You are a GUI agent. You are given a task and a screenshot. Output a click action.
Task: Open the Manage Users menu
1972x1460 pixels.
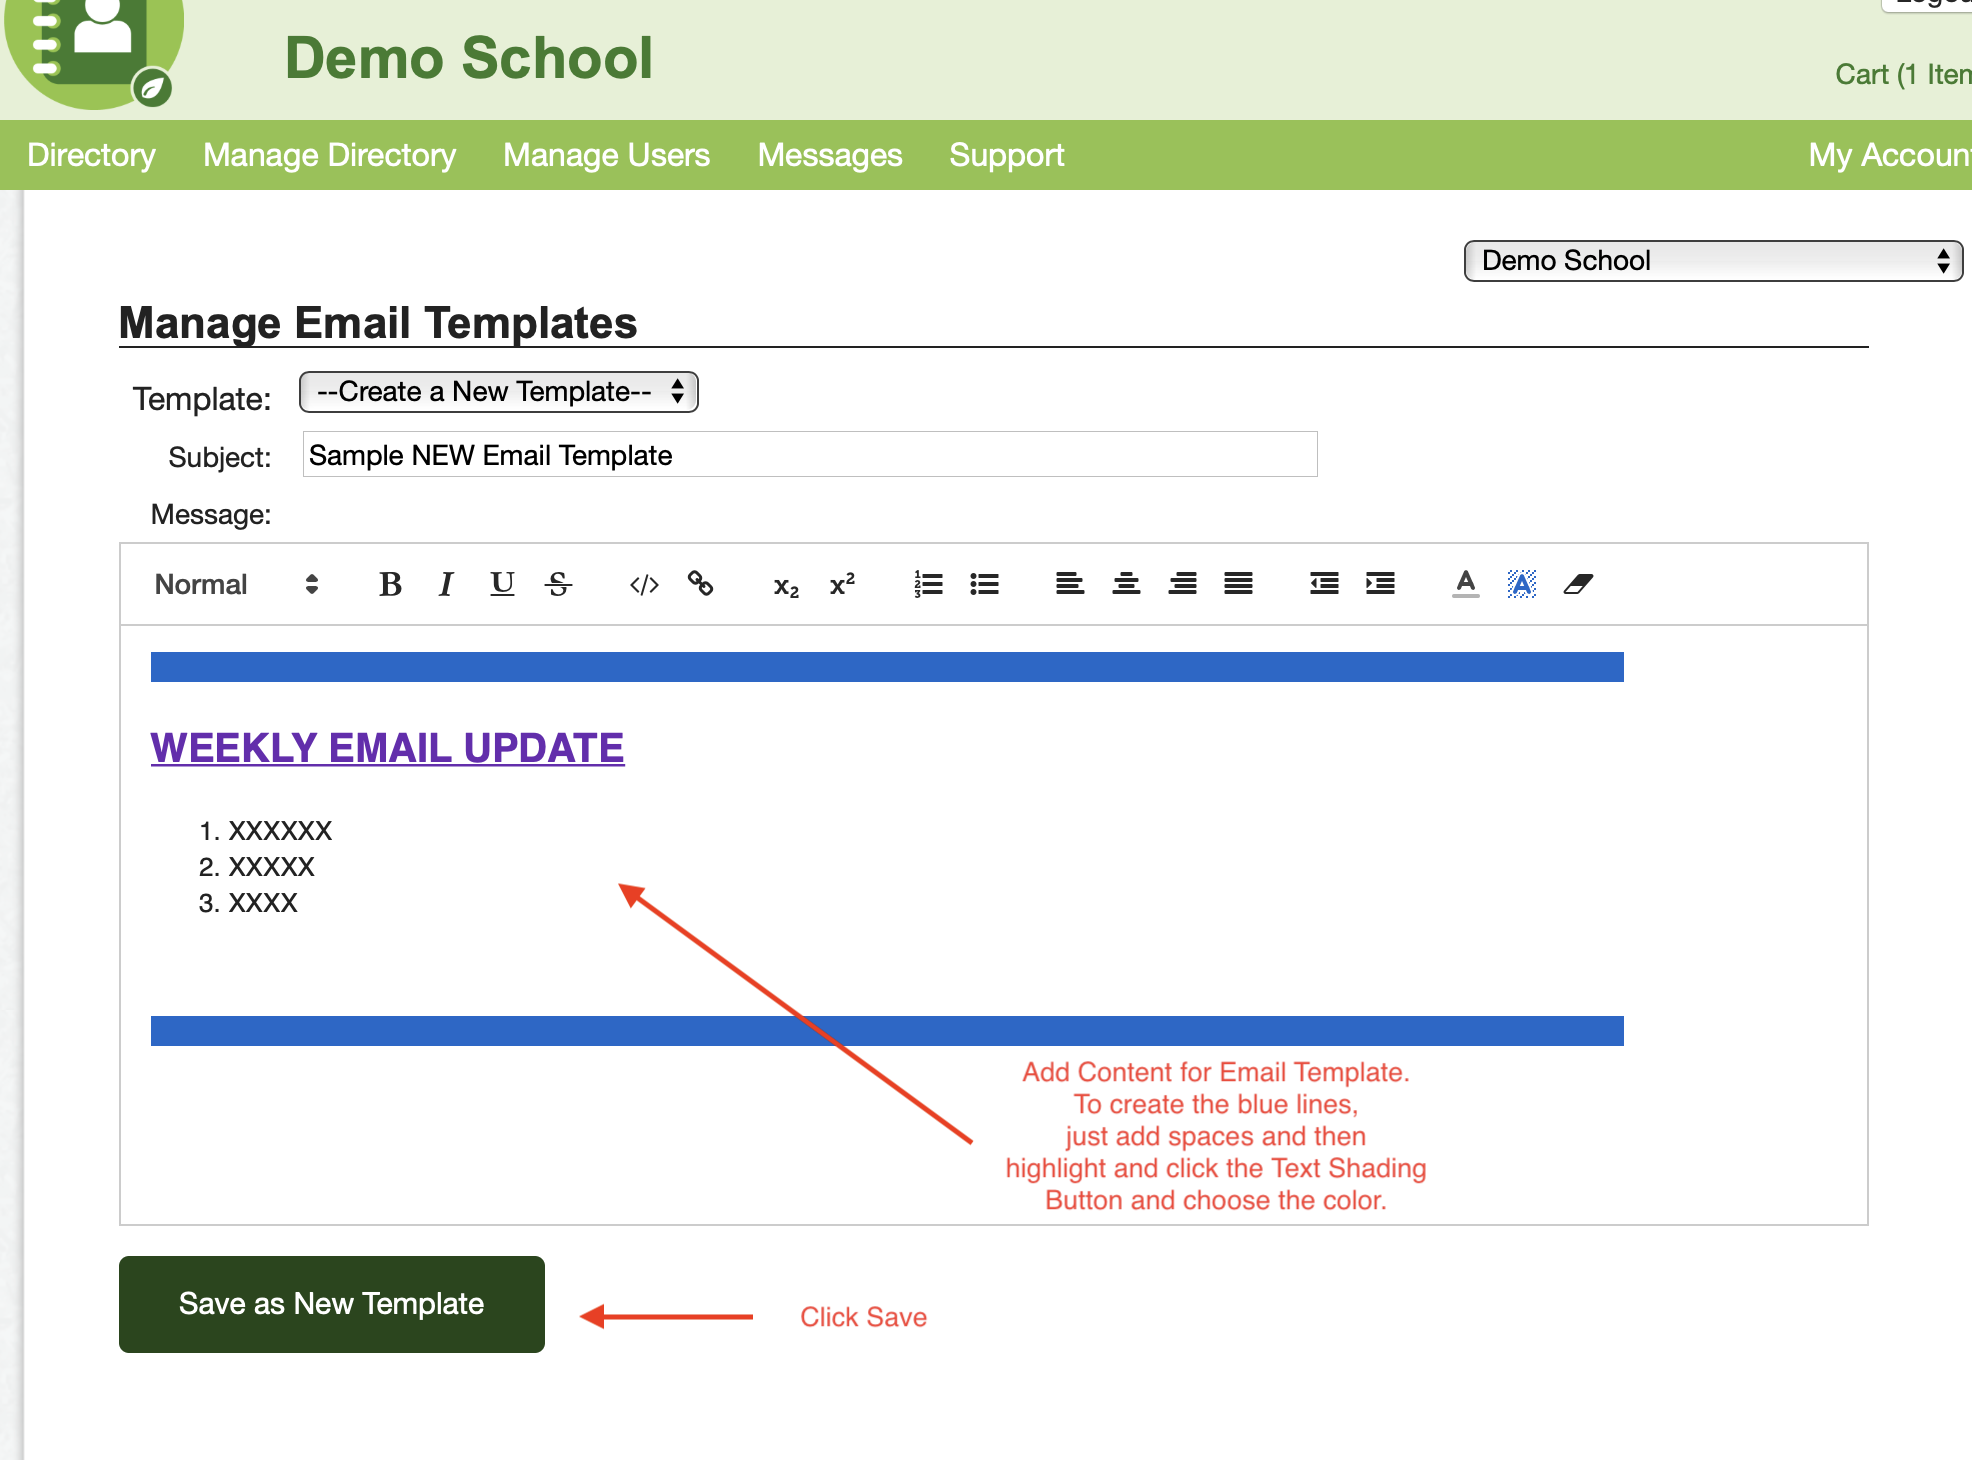coord(606,155)
